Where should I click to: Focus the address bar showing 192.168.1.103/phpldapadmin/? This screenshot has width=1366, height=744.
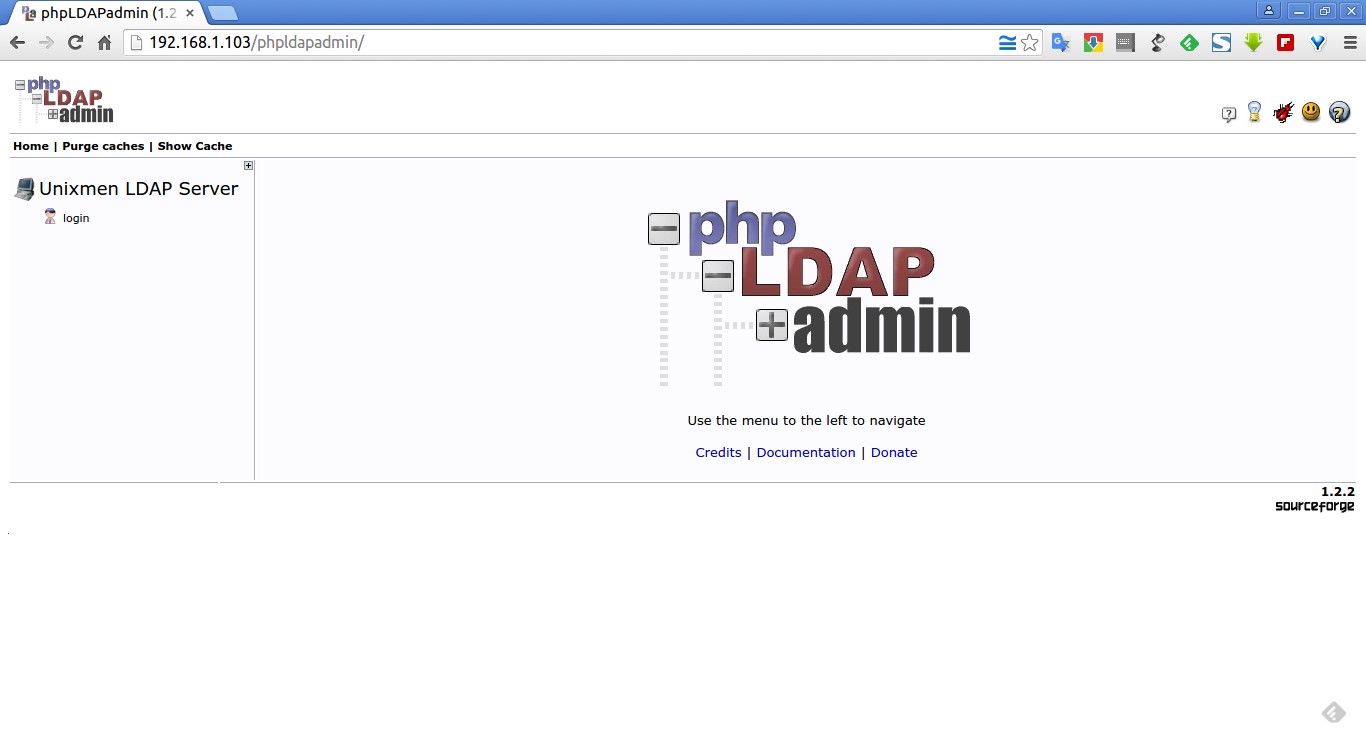[560, 42]
